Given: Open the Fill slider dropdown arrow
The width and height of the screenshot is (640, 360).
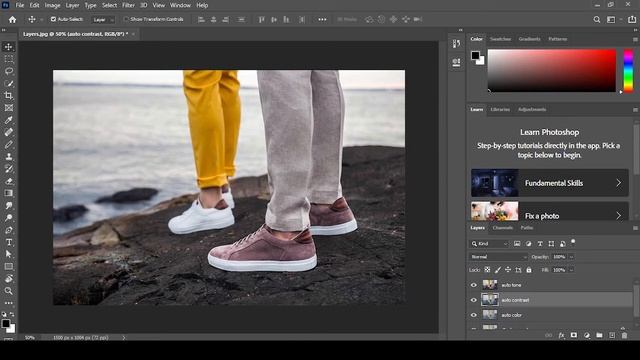Looking at the screenshot, I should (571, 270).
